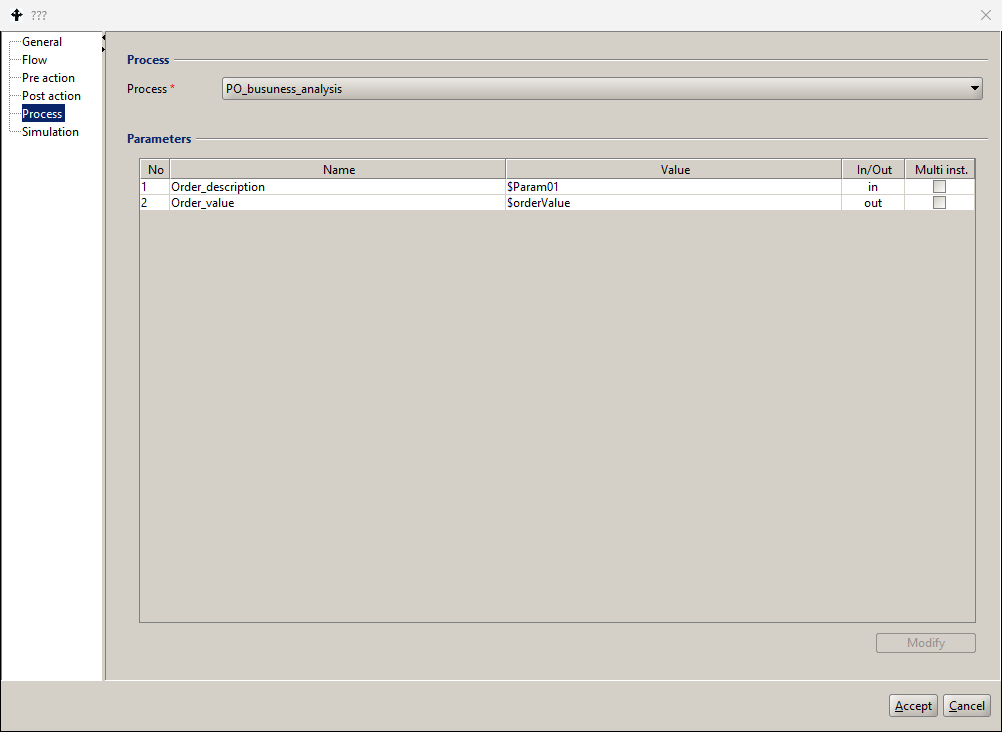Click the Order_description name cell
This screenshot has width=1002, height=732.
337,187
